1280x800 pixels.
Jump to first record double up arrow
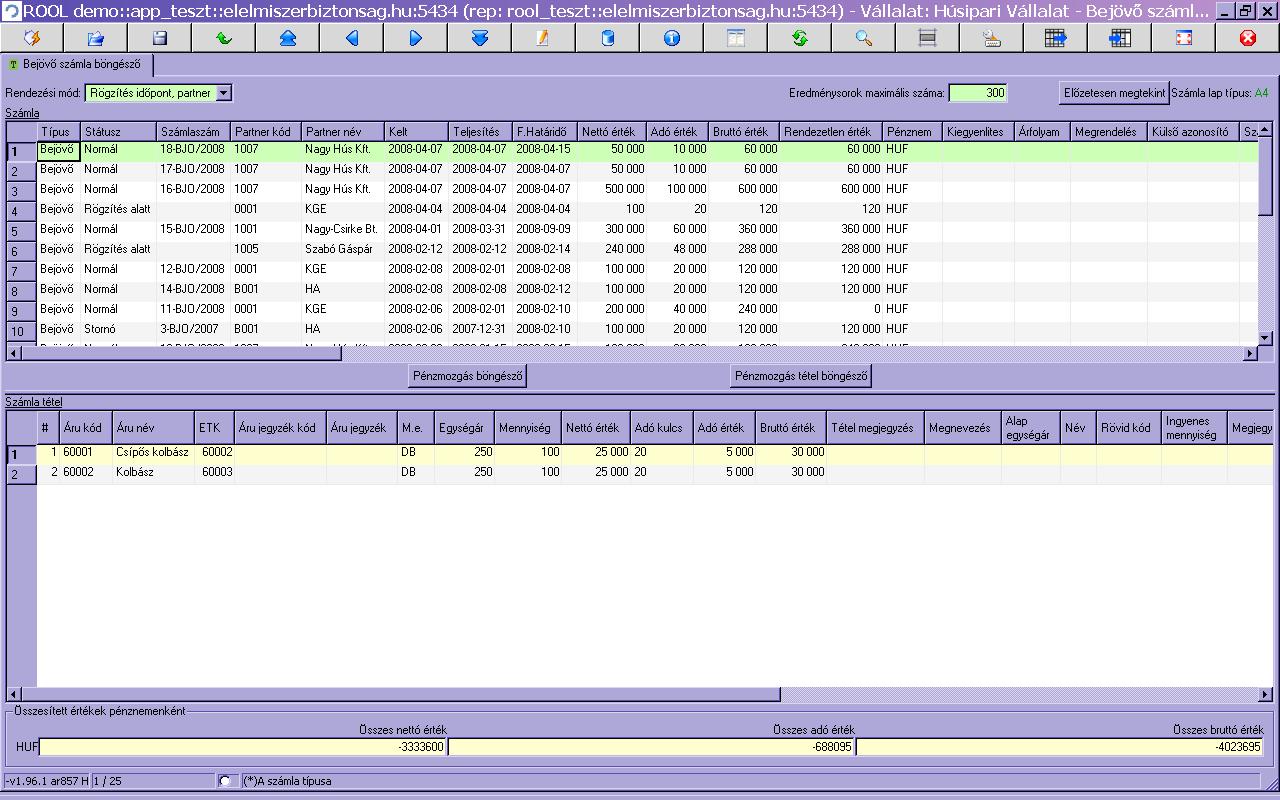(x=288, y=38)
